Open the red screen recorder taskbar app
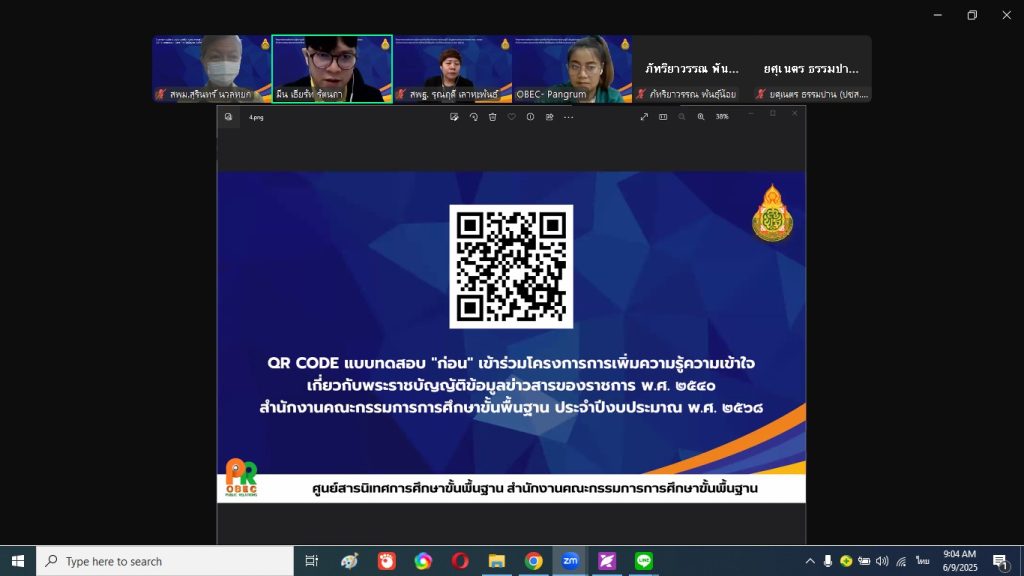 (x=387, y=561)
